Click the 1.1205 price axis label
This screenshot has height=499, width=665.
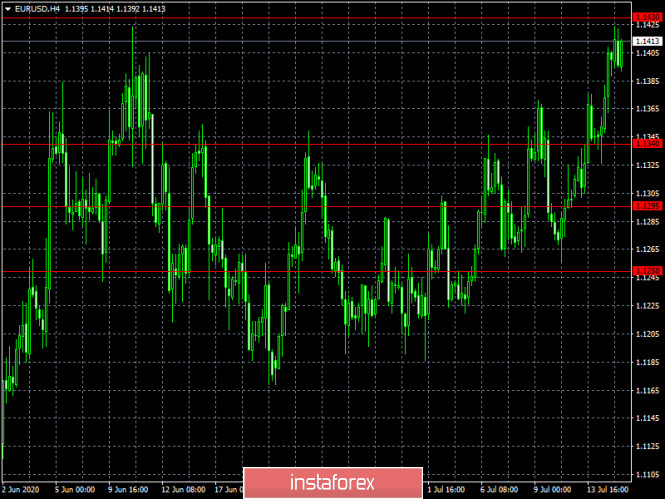click(x=647, y=334)
